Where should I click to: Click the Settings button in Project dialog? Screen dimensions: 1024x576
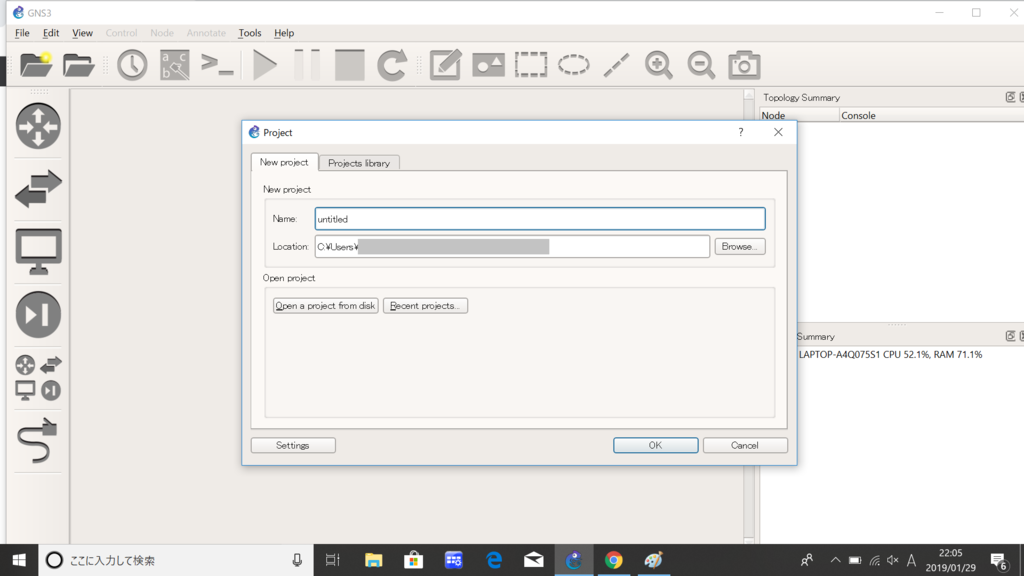293,445
